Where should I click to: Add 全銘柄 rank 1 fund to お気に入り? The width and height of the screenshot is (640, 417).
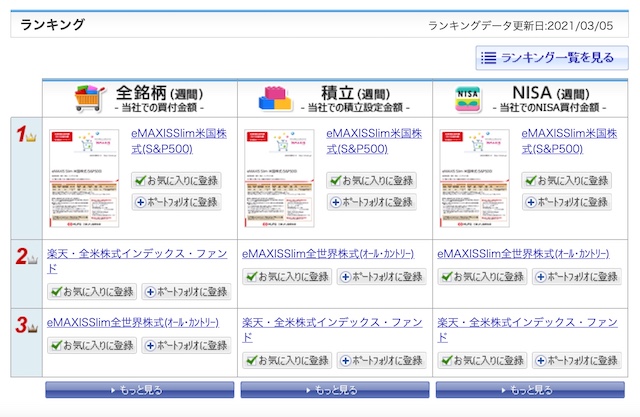click(176, 181)
